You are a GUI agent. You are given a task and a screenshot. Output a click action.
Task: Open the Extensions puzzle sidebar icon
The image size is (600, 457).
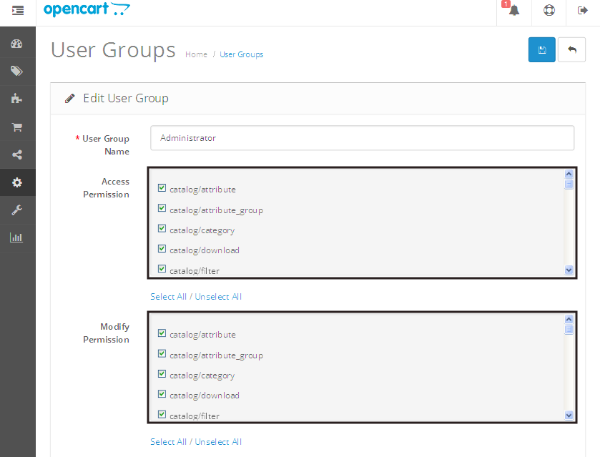pos(17,99)
